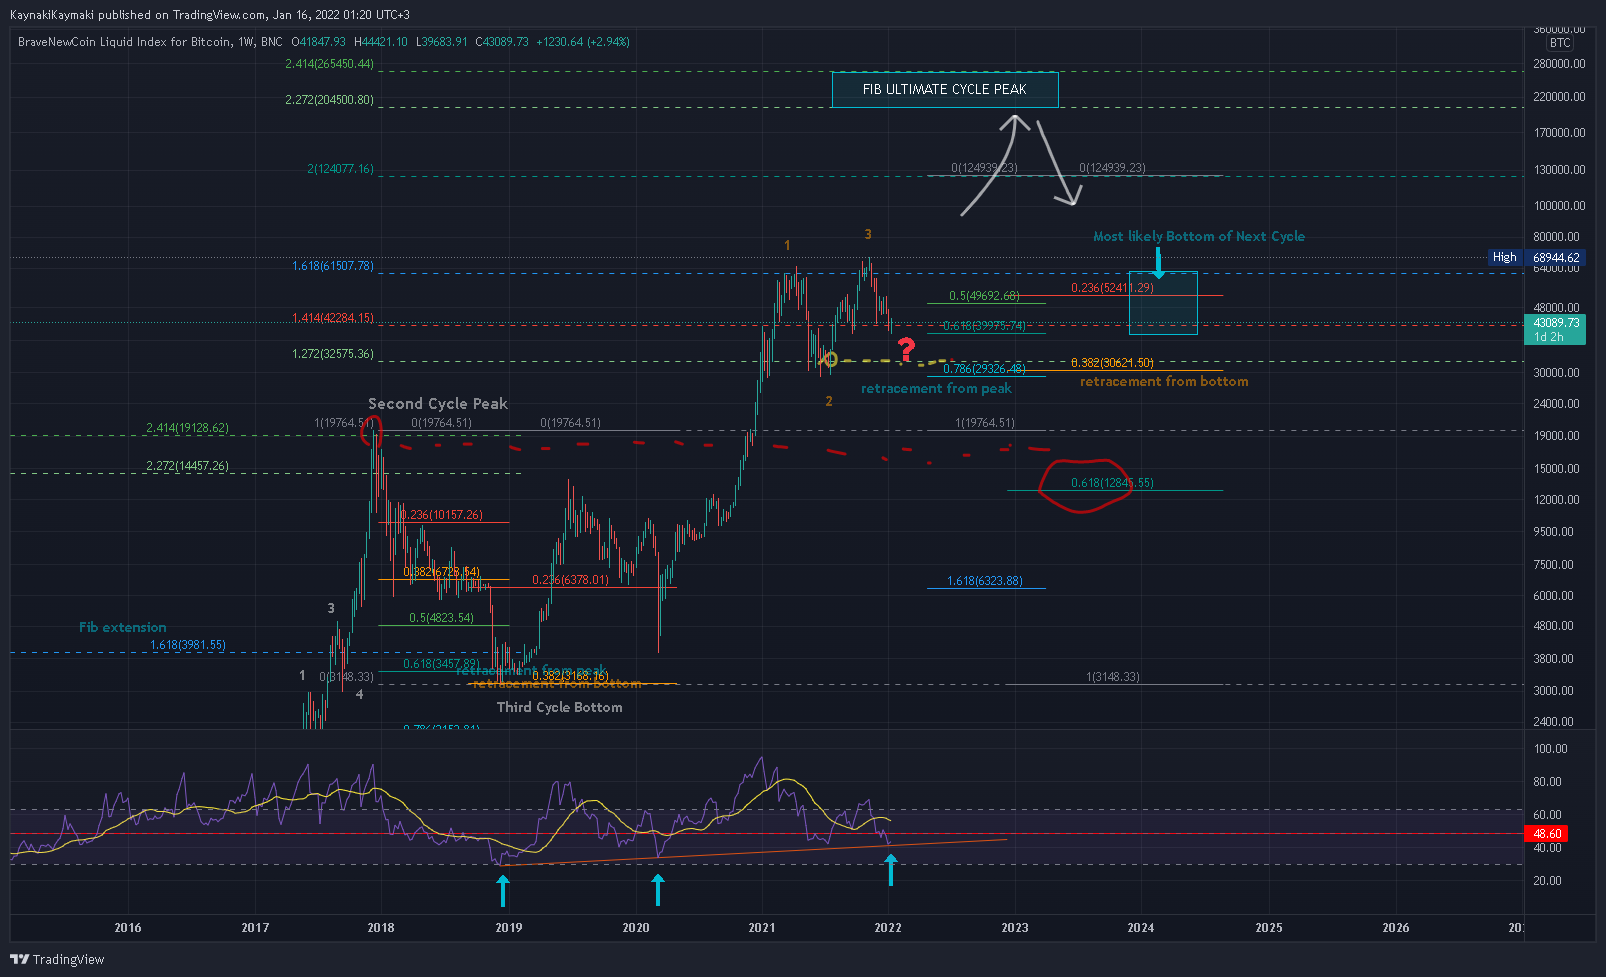Click the 20.00 RSI axis label
This screenshot has width=1606, height=977.
[x=1547, y=881]
